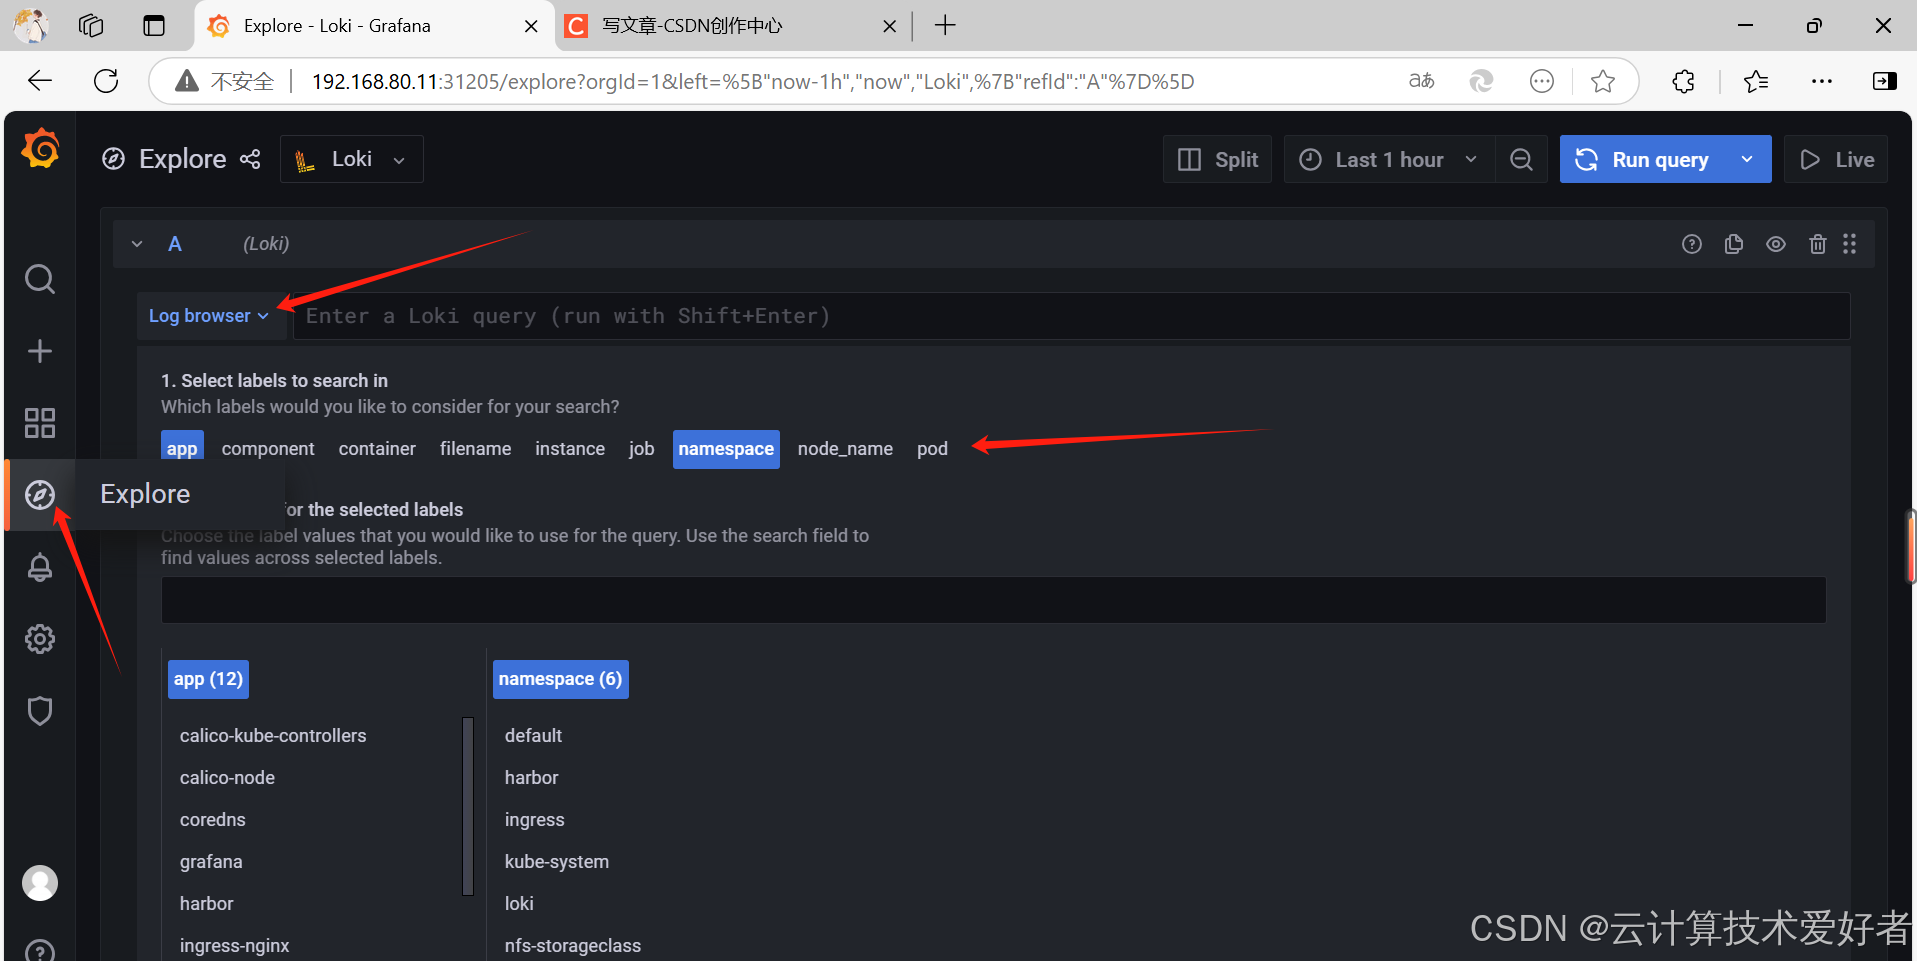Click the app (12) values header
Viewport: 1917px width, 961px height.
(208, 679)
